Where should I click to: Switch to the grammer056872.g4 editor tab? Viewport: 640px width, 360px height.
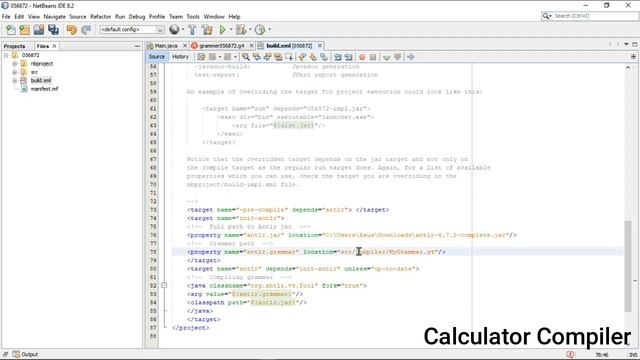pyautogui.click(x=222, y=46)
